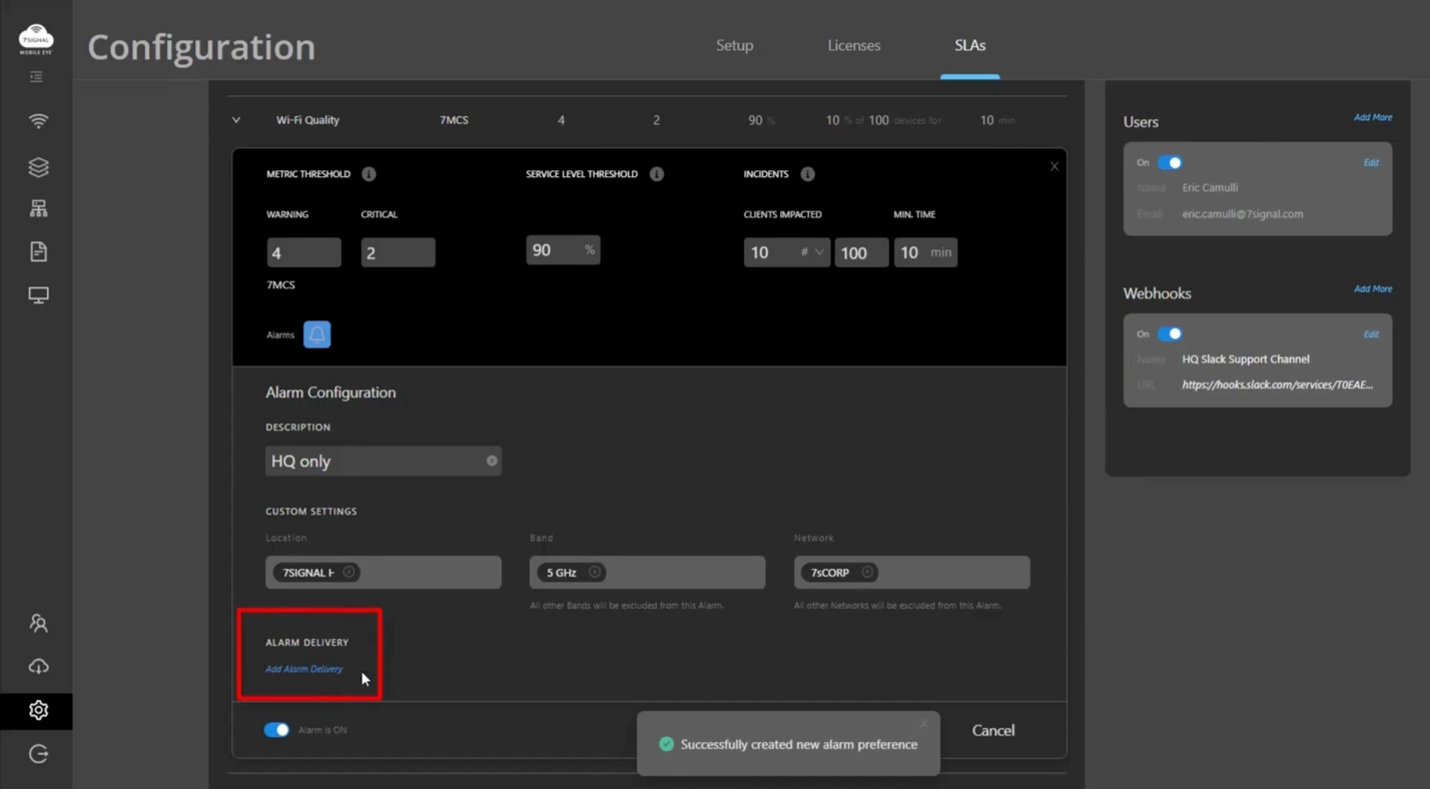Expand the sidebar hamburger menu

tap(37, 77)
